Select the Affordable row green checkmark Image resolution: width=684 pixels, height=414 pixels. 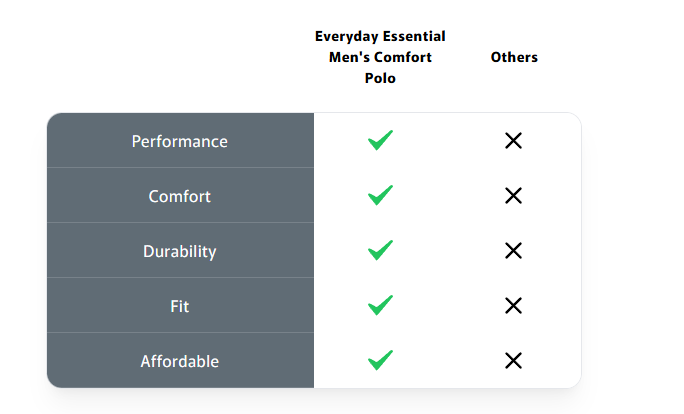(x=380, y=360)
